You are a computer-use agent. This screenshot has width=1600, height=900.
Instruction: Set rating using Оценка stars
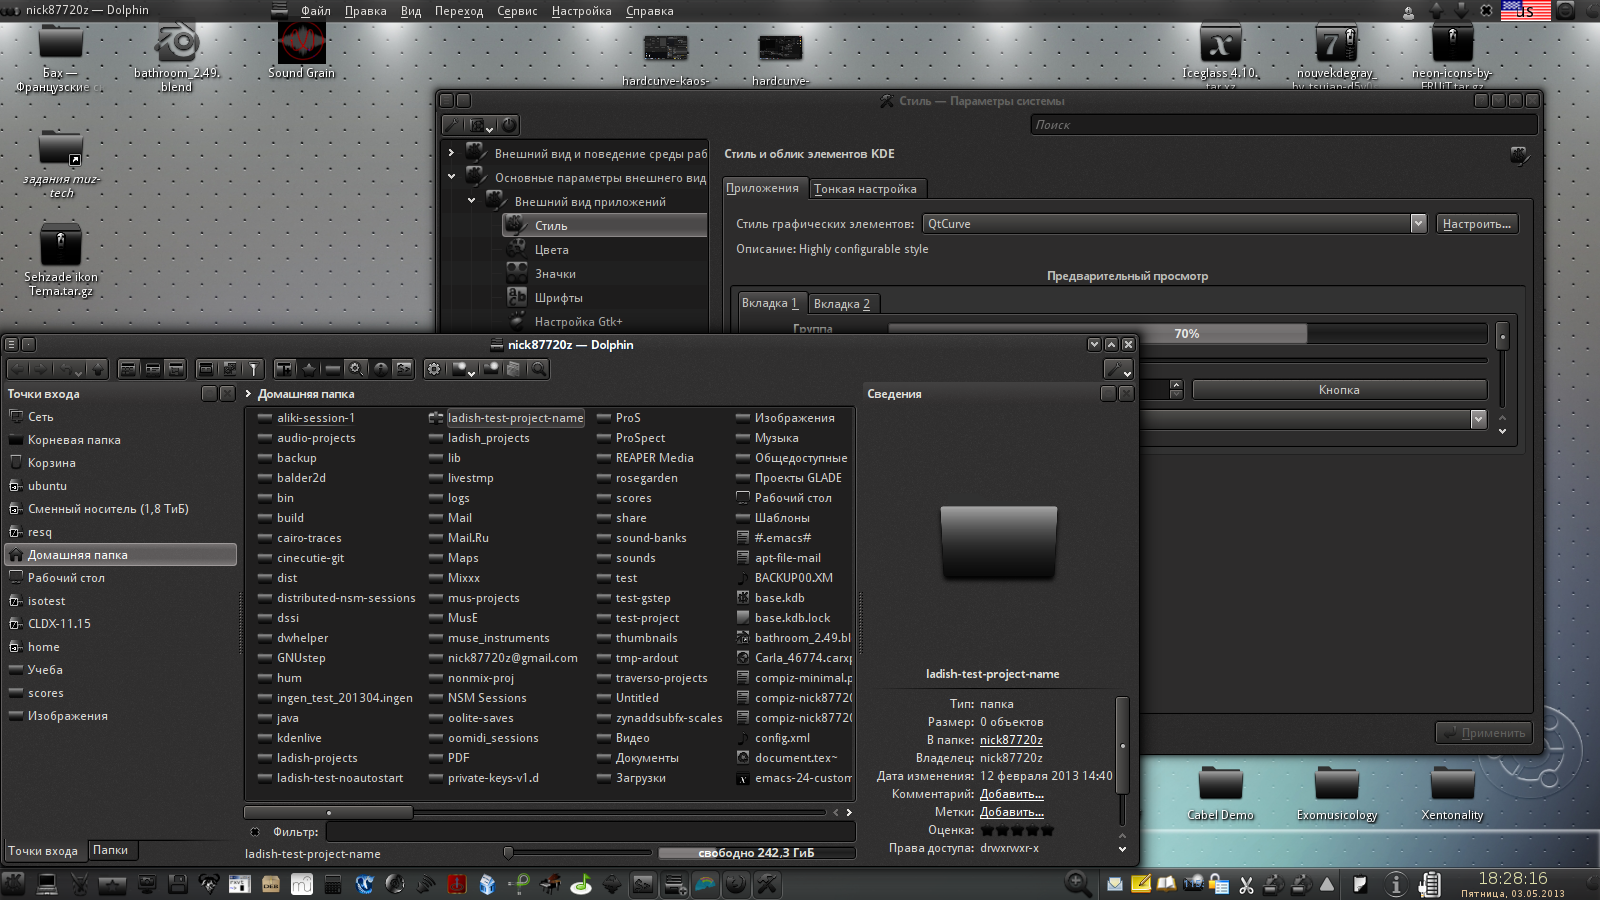(1017, 830)
